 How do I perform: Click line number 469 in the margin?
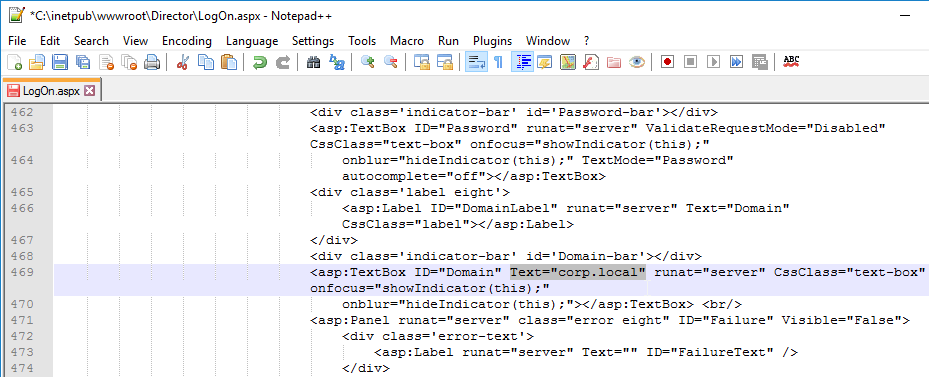click(x=24, y=273)
